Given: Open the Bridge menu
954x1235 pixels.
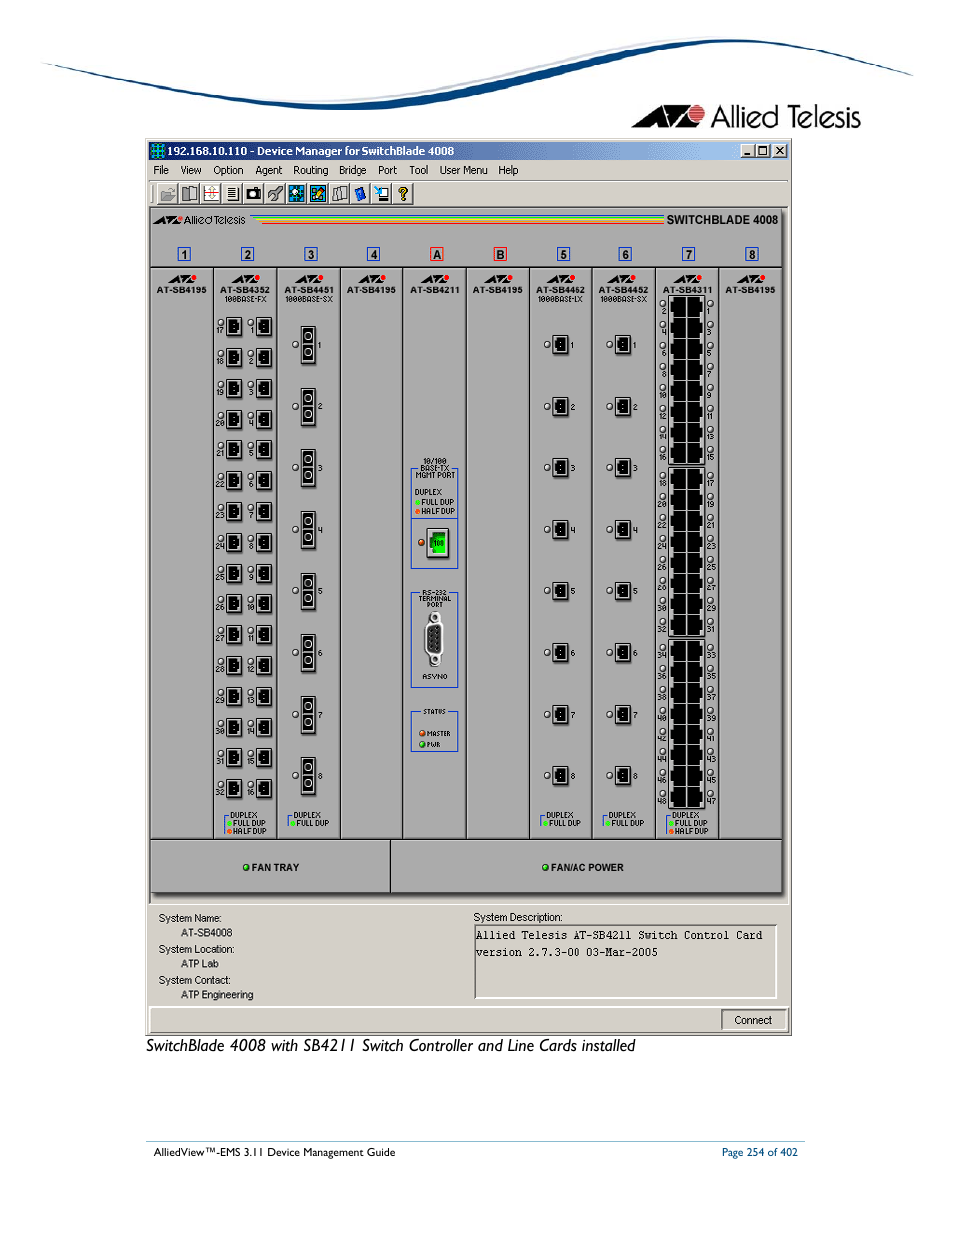Looking at the screenshot, I should click(x=353, y=170).
